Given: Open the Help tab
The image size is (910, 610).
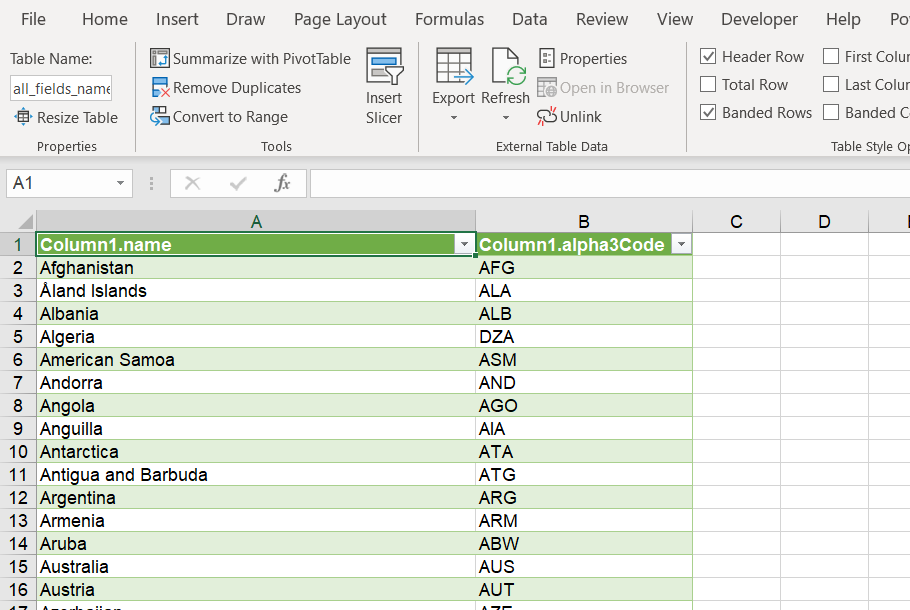Looking at the screenshot, I should tap(843, 19).
